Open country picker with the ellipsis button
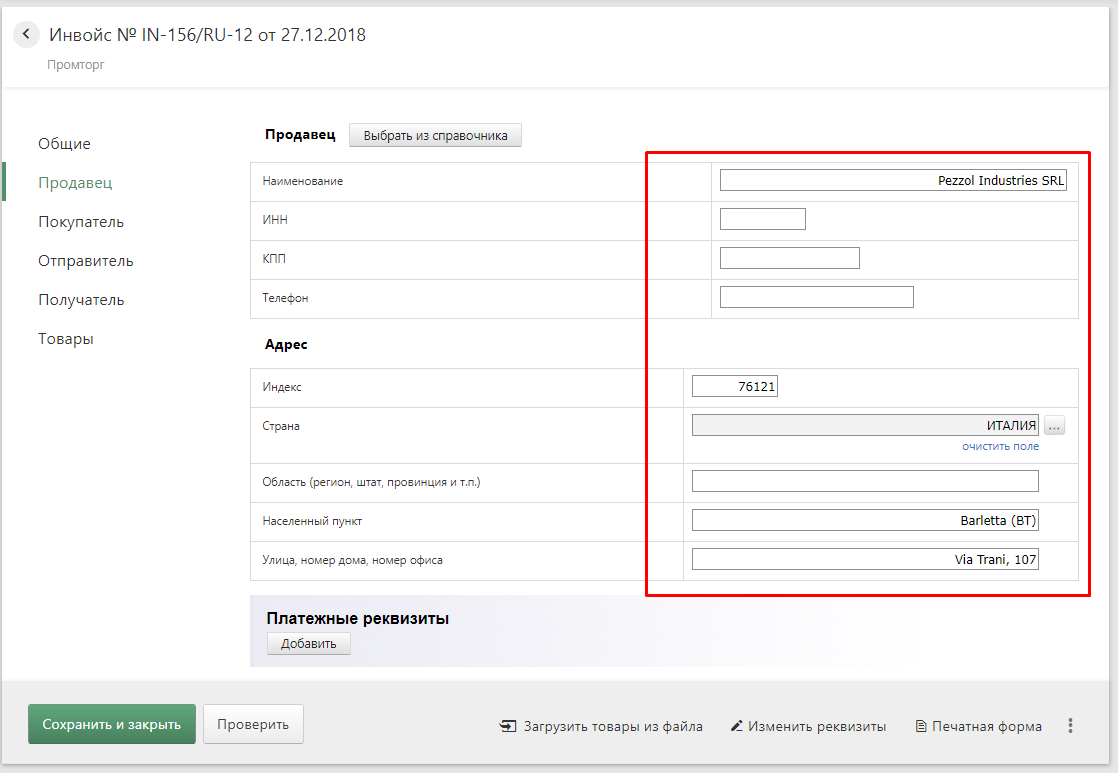The image size is (1118, 773). click(1055, 426)
